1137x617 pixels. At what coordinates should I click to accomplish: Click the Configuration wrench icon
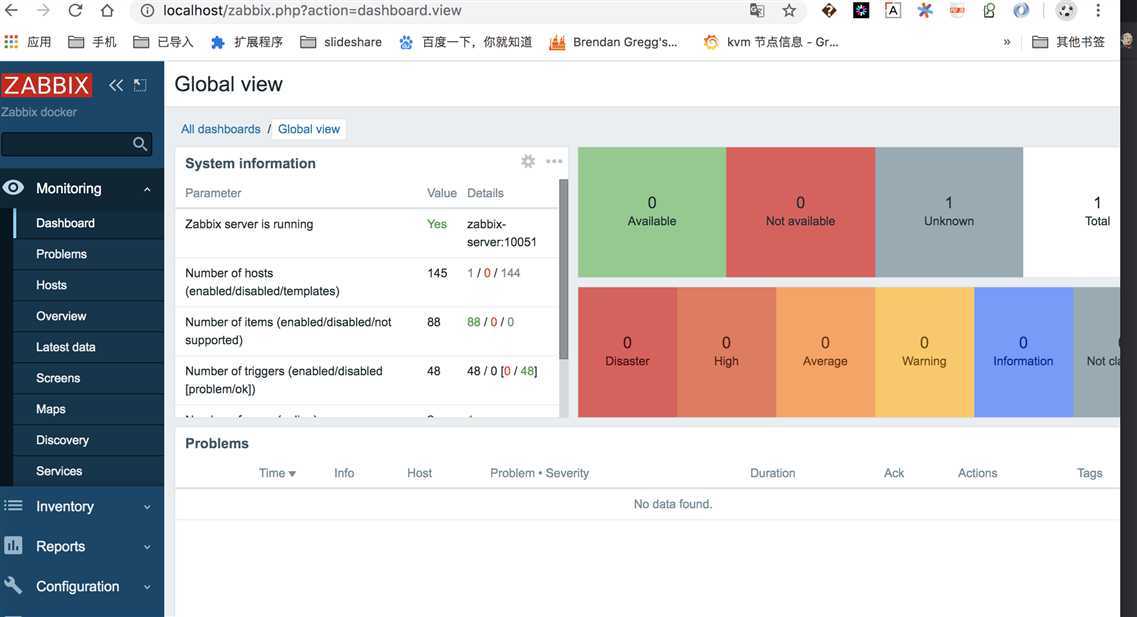coord(13,585)
